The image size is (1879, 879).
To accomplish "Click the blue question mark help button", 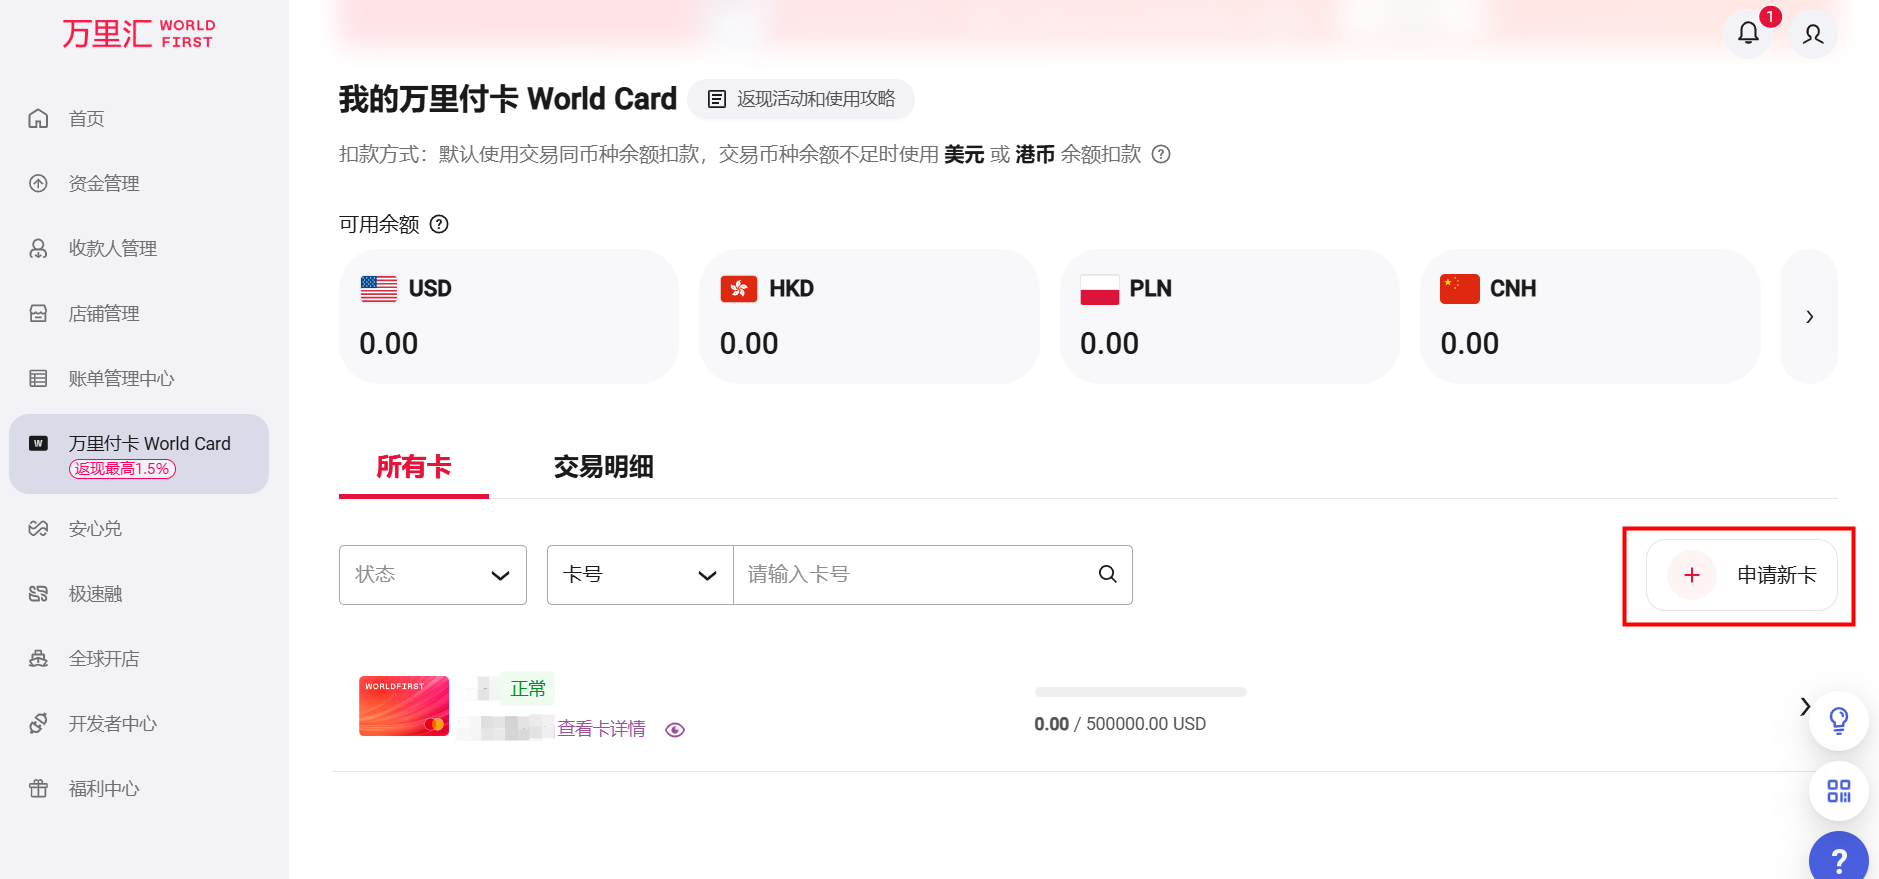I will [x=1838, y=860].
